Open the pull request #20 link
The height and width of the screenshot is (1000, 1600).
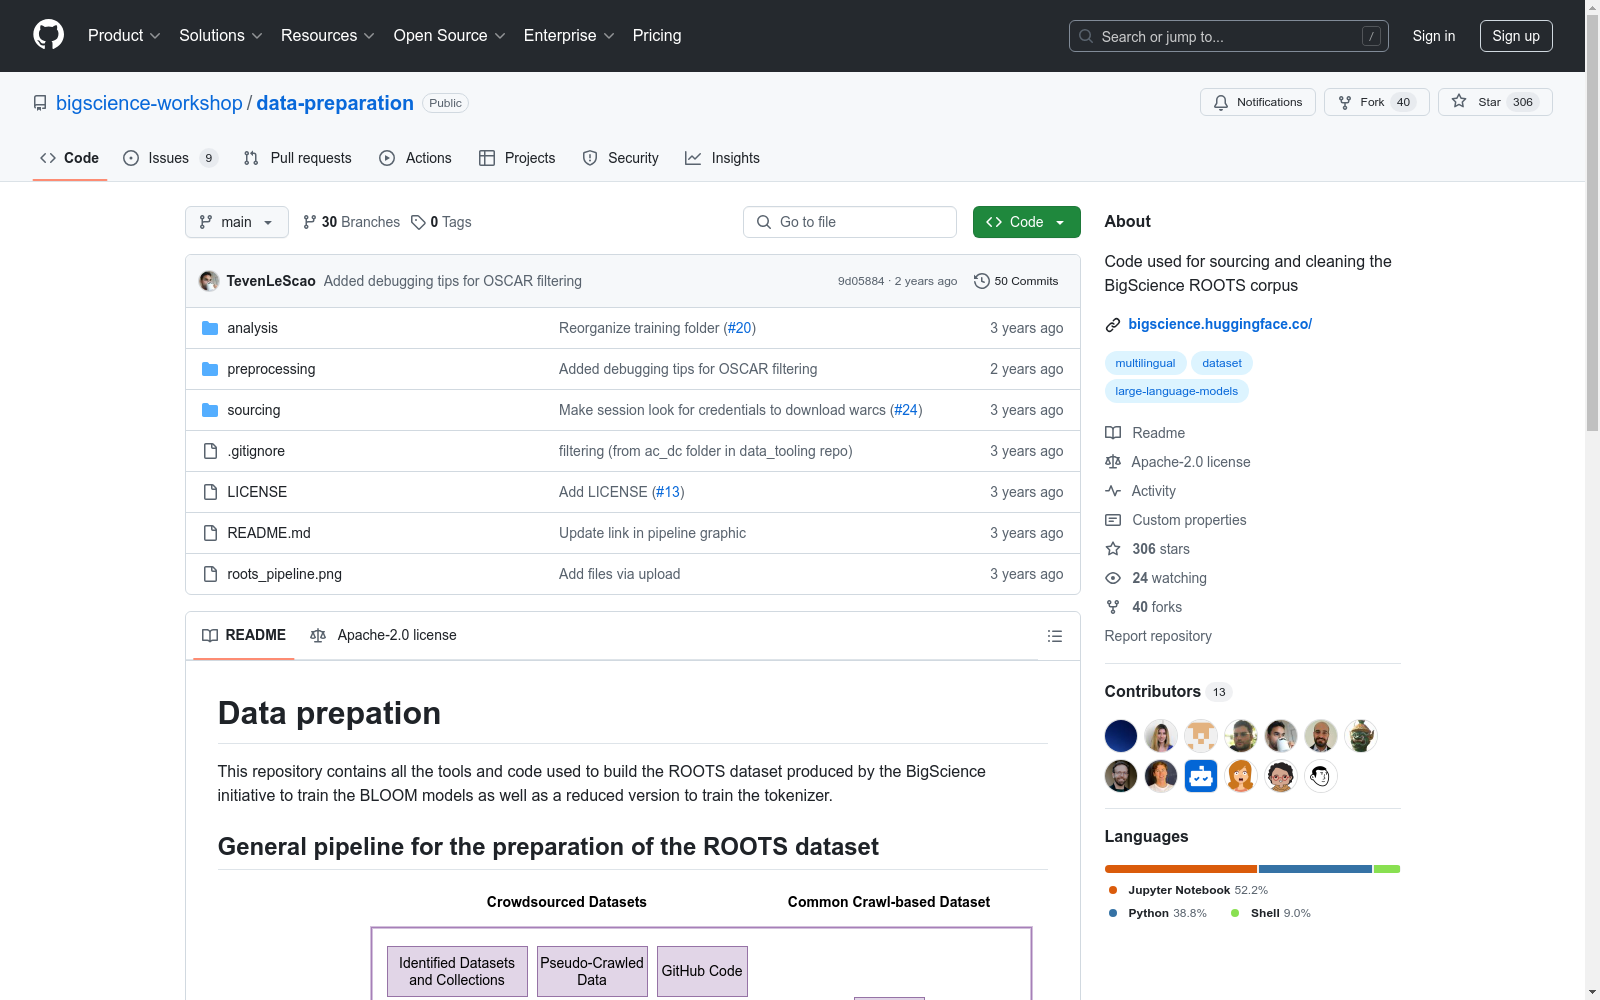740,328
